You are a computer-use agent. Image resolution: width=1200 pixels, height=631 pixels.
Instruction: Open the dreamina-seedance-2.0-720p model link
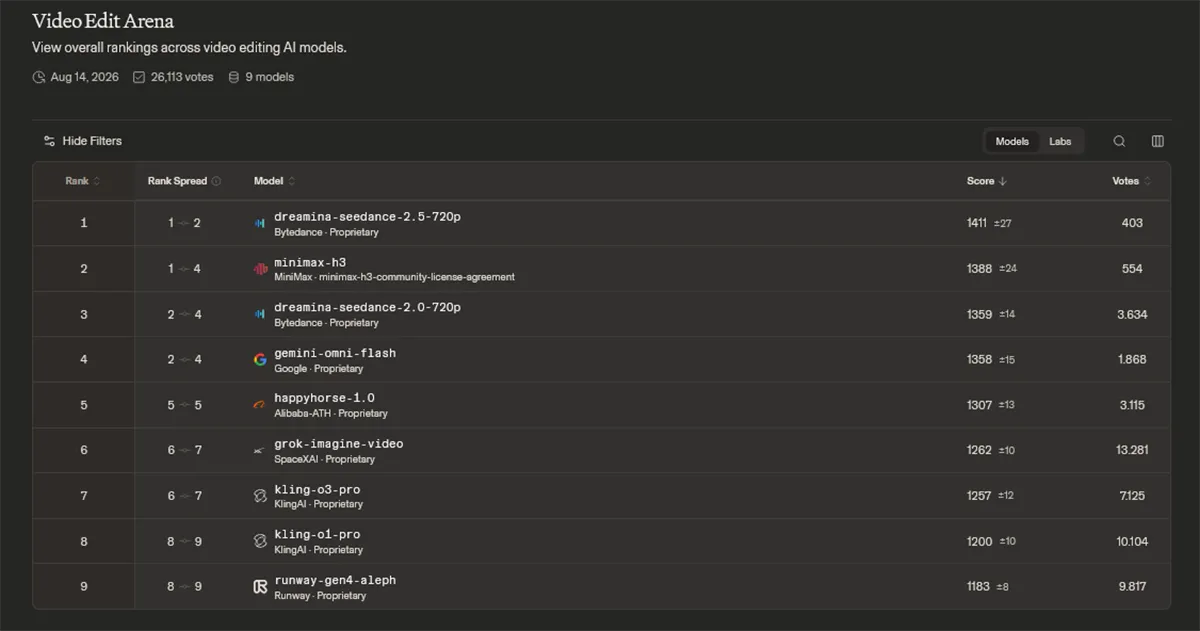point(368,307)
